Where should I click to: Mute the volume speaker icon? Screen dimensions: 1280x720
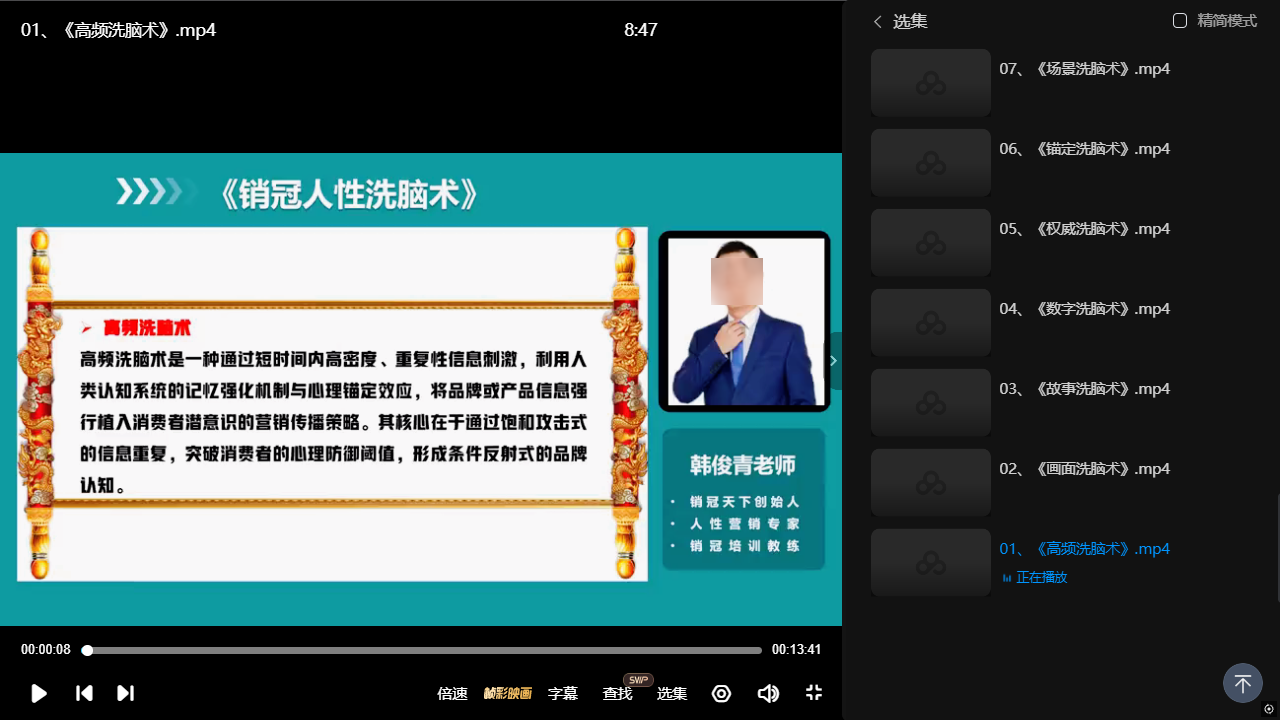point(768,693)
